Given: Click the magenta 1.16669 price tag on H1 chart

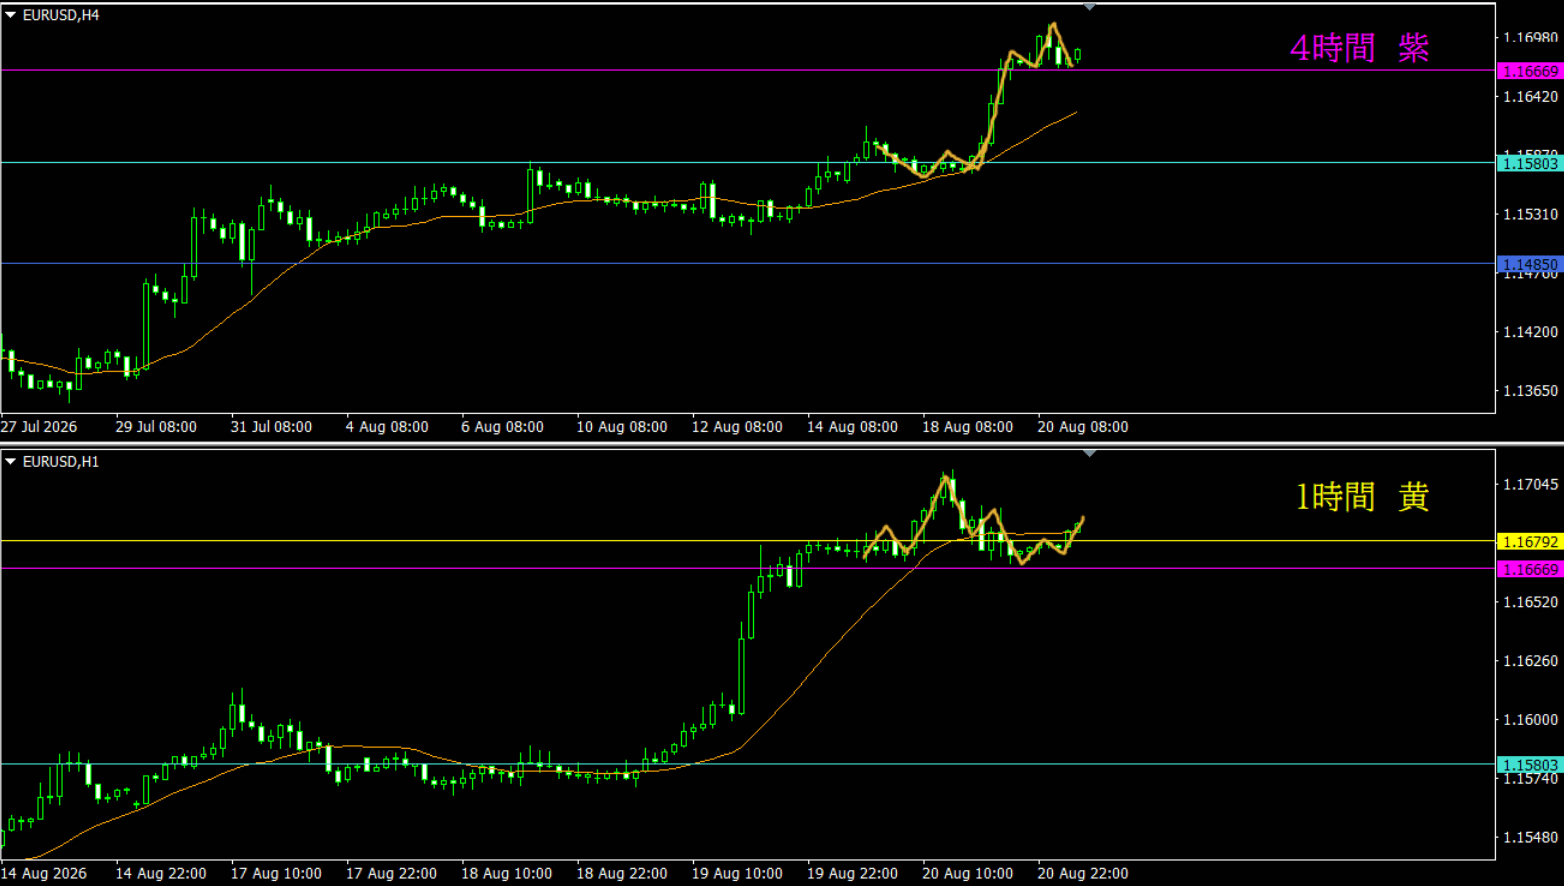Looking at the screenshot, I should 1530,569.
